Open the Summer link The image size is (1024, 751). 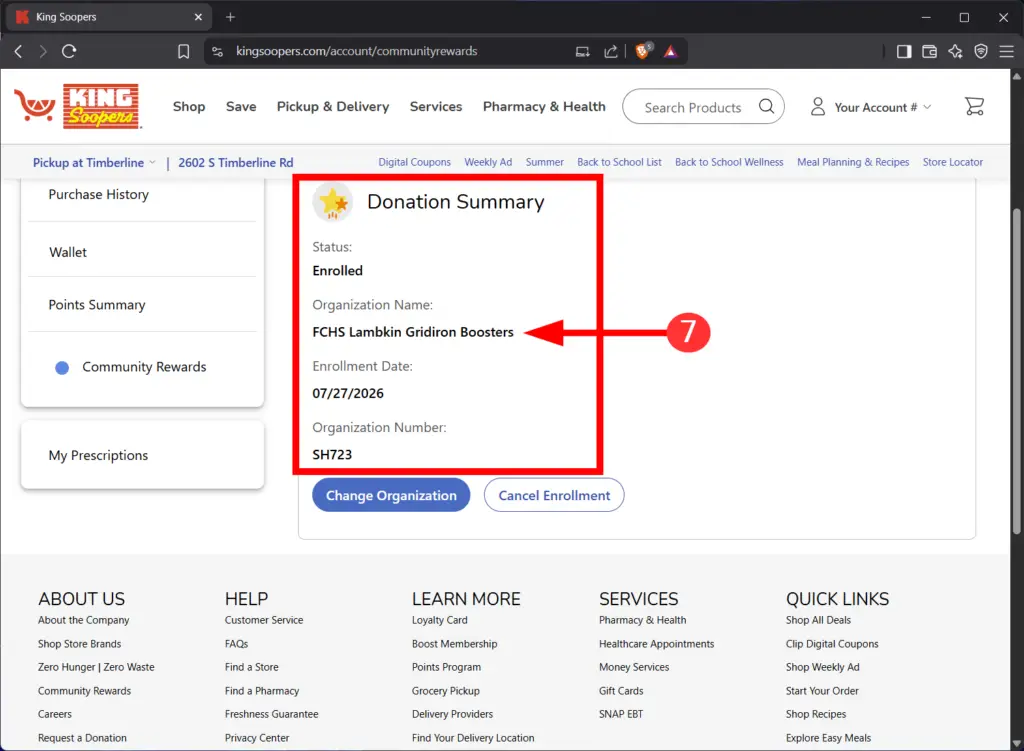545,162
